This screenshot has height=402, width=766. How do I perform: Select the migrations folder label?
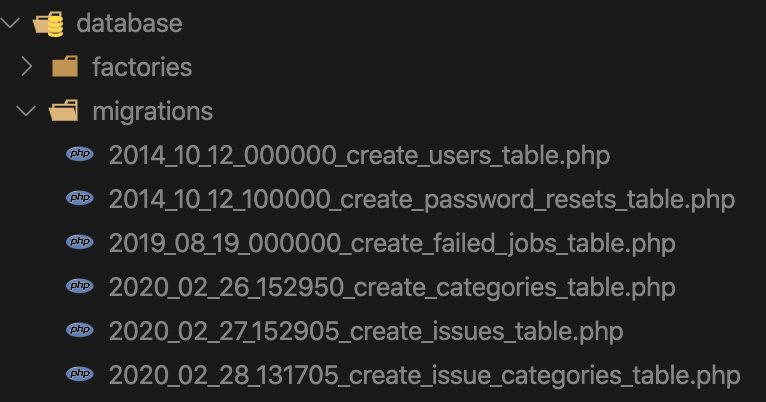[x=152, y=111]
